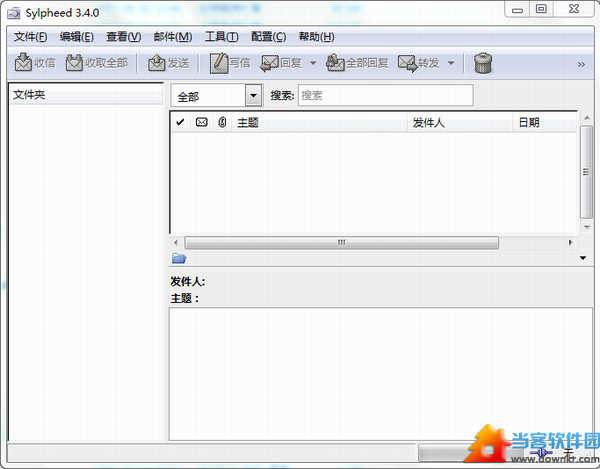Click the 文件夹 folder pane header
The width and height of the screenshot is (600, 469).
[86, 94]
